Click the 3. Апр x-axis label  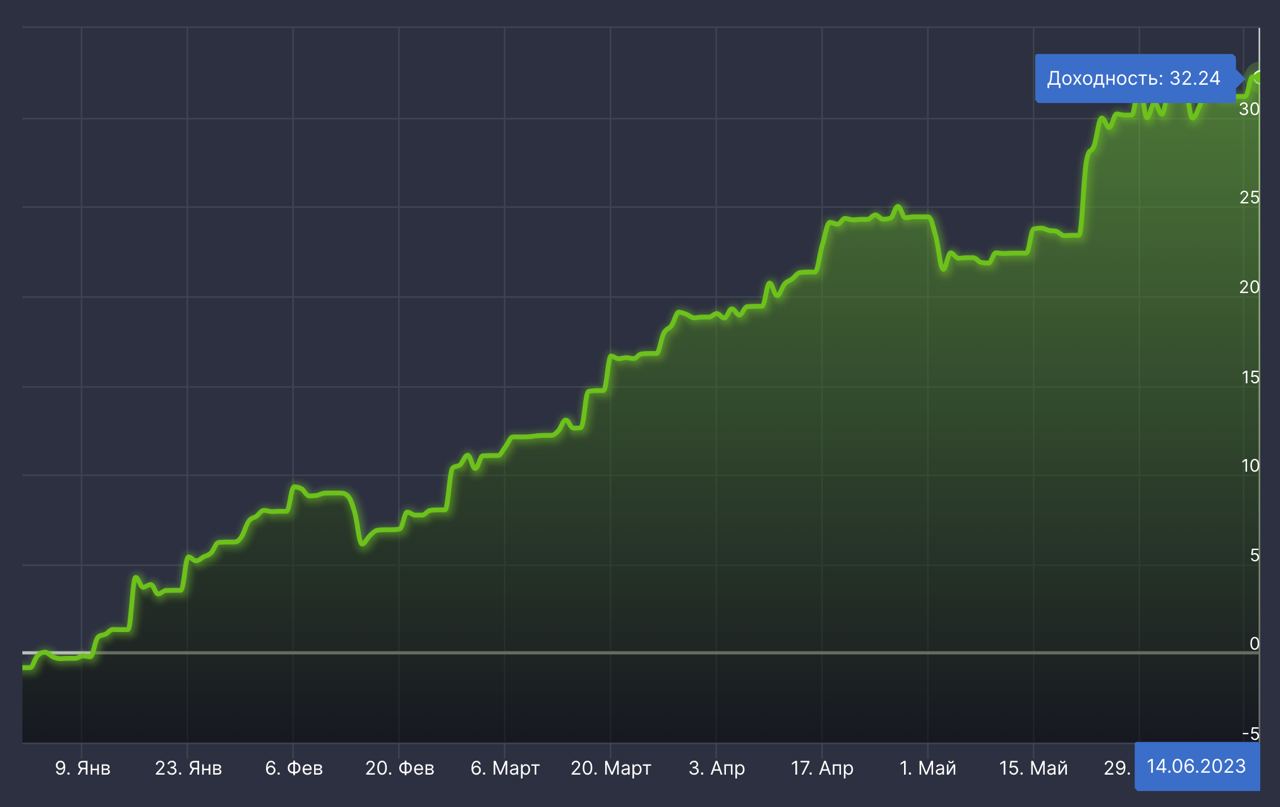pos(716,768)
